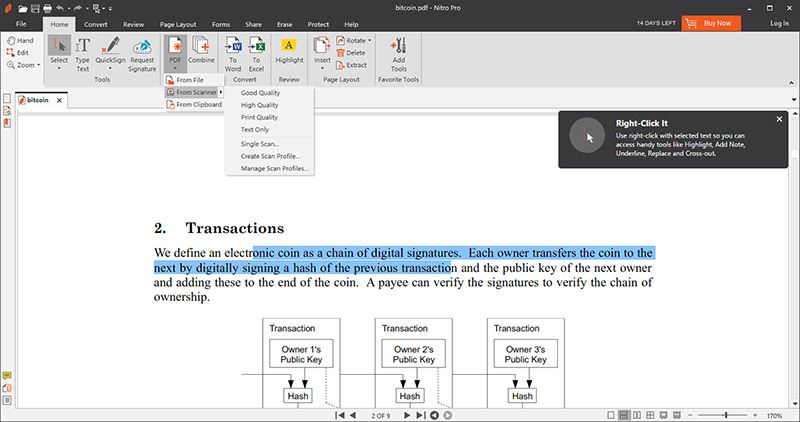Open the QuickSign tool
Viewport: 800px width, 422px height.
[110, 55]
